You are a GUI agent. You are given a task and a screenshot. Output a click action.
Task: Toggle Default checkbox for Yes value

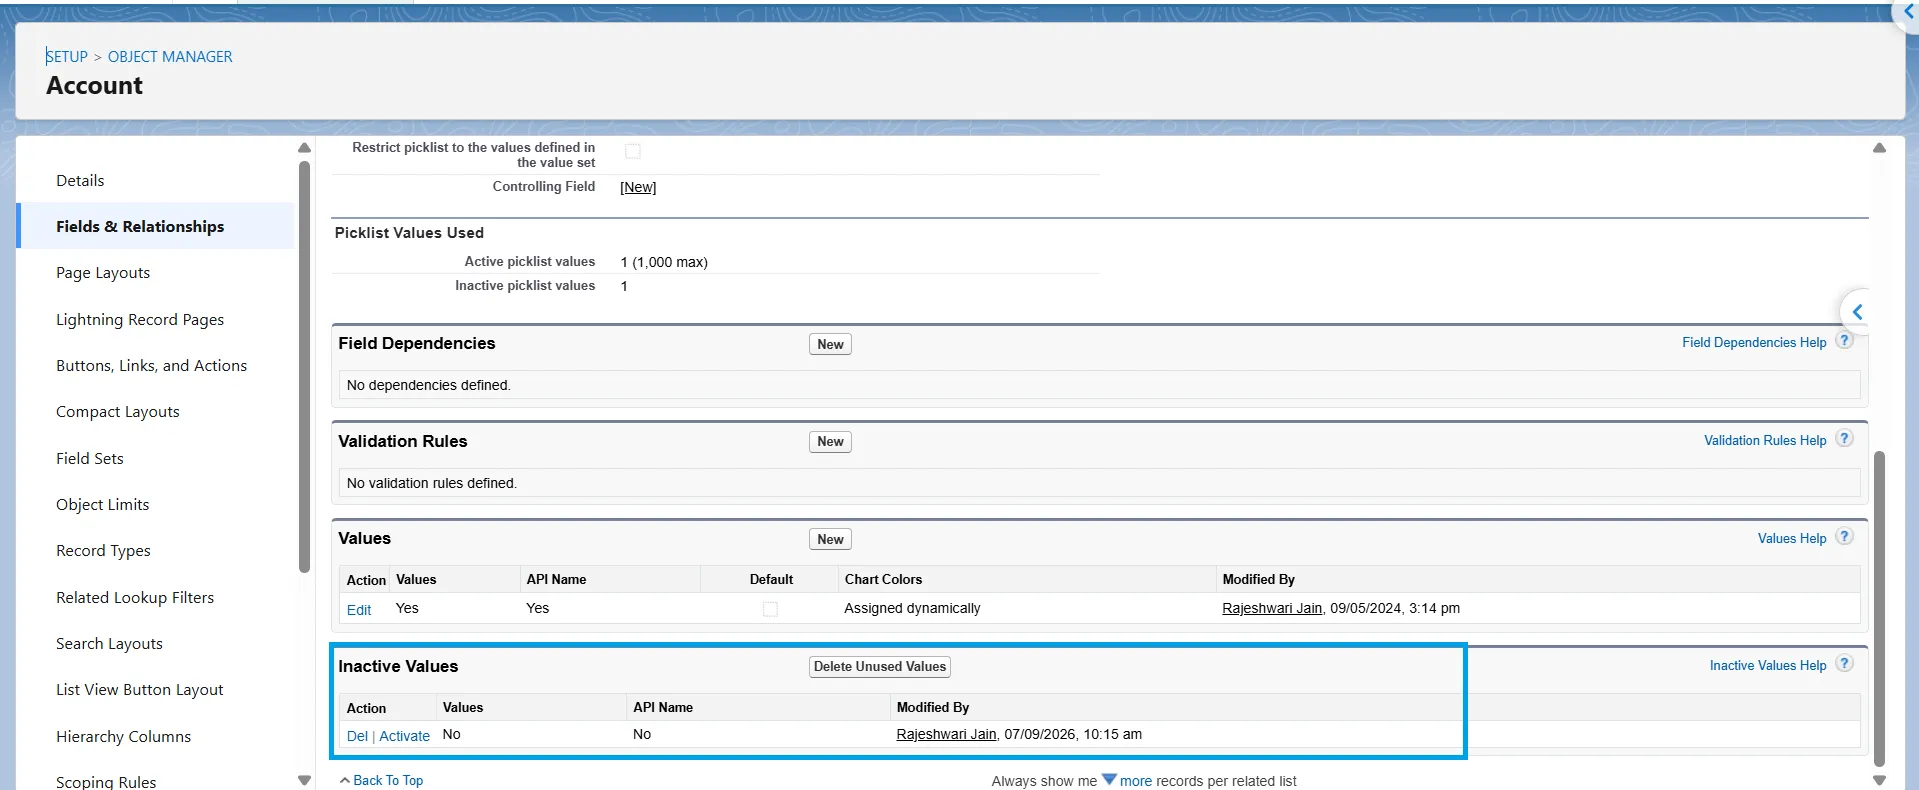point(770,609)
